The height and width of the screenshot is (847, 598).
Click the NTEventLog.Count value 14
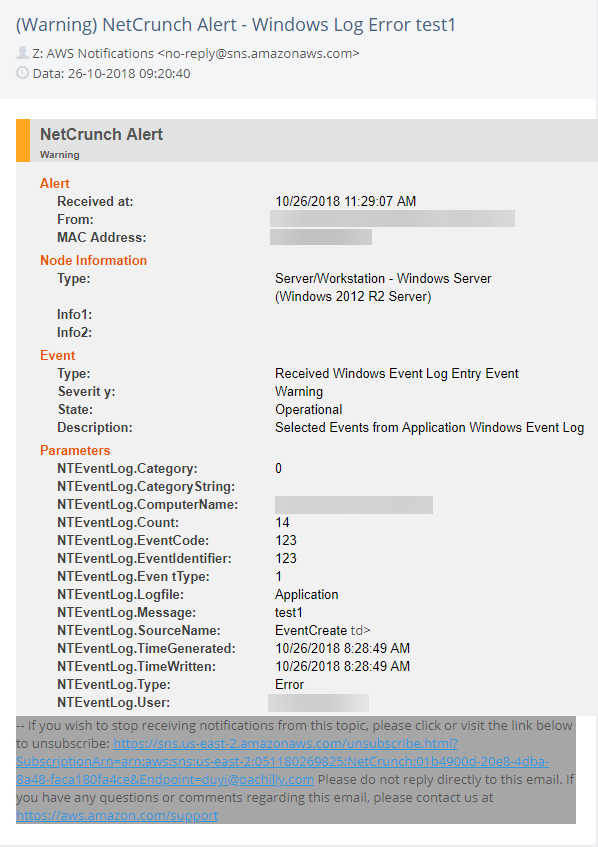[x=282, y=522]
